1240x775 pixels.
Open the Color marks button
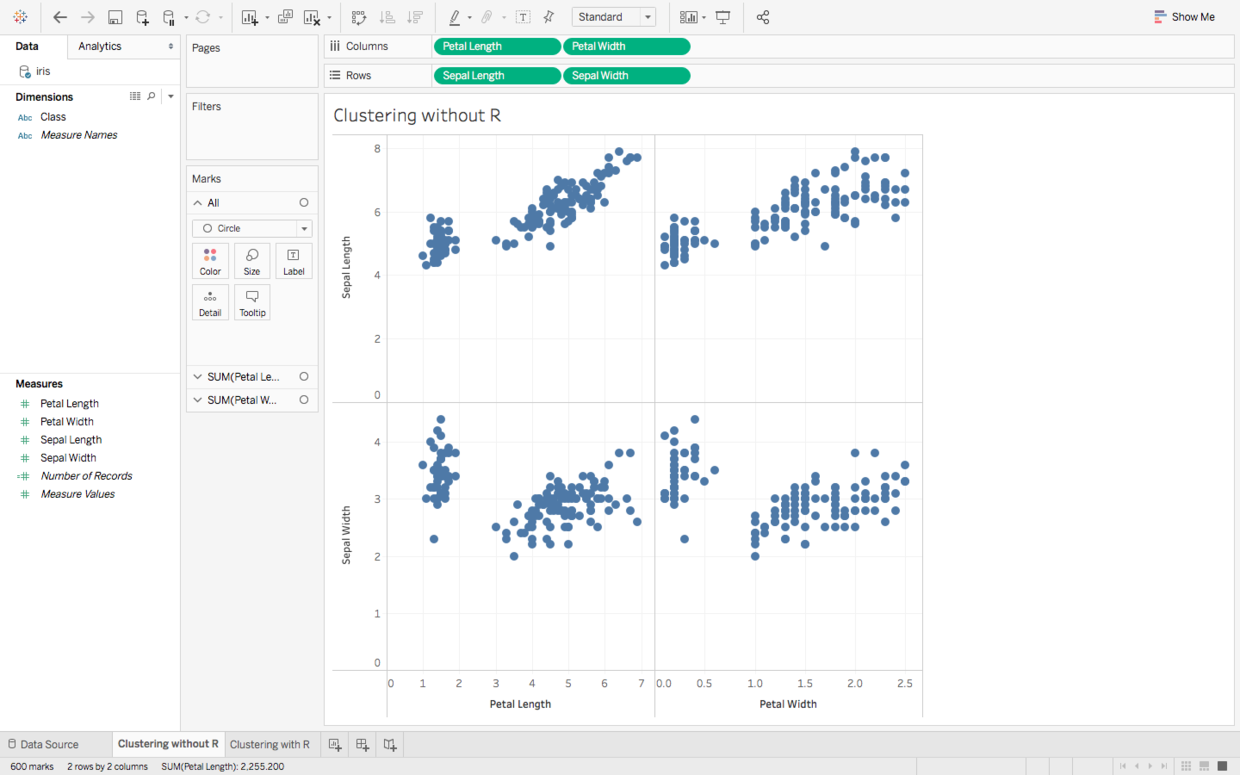tap(210, 261)
